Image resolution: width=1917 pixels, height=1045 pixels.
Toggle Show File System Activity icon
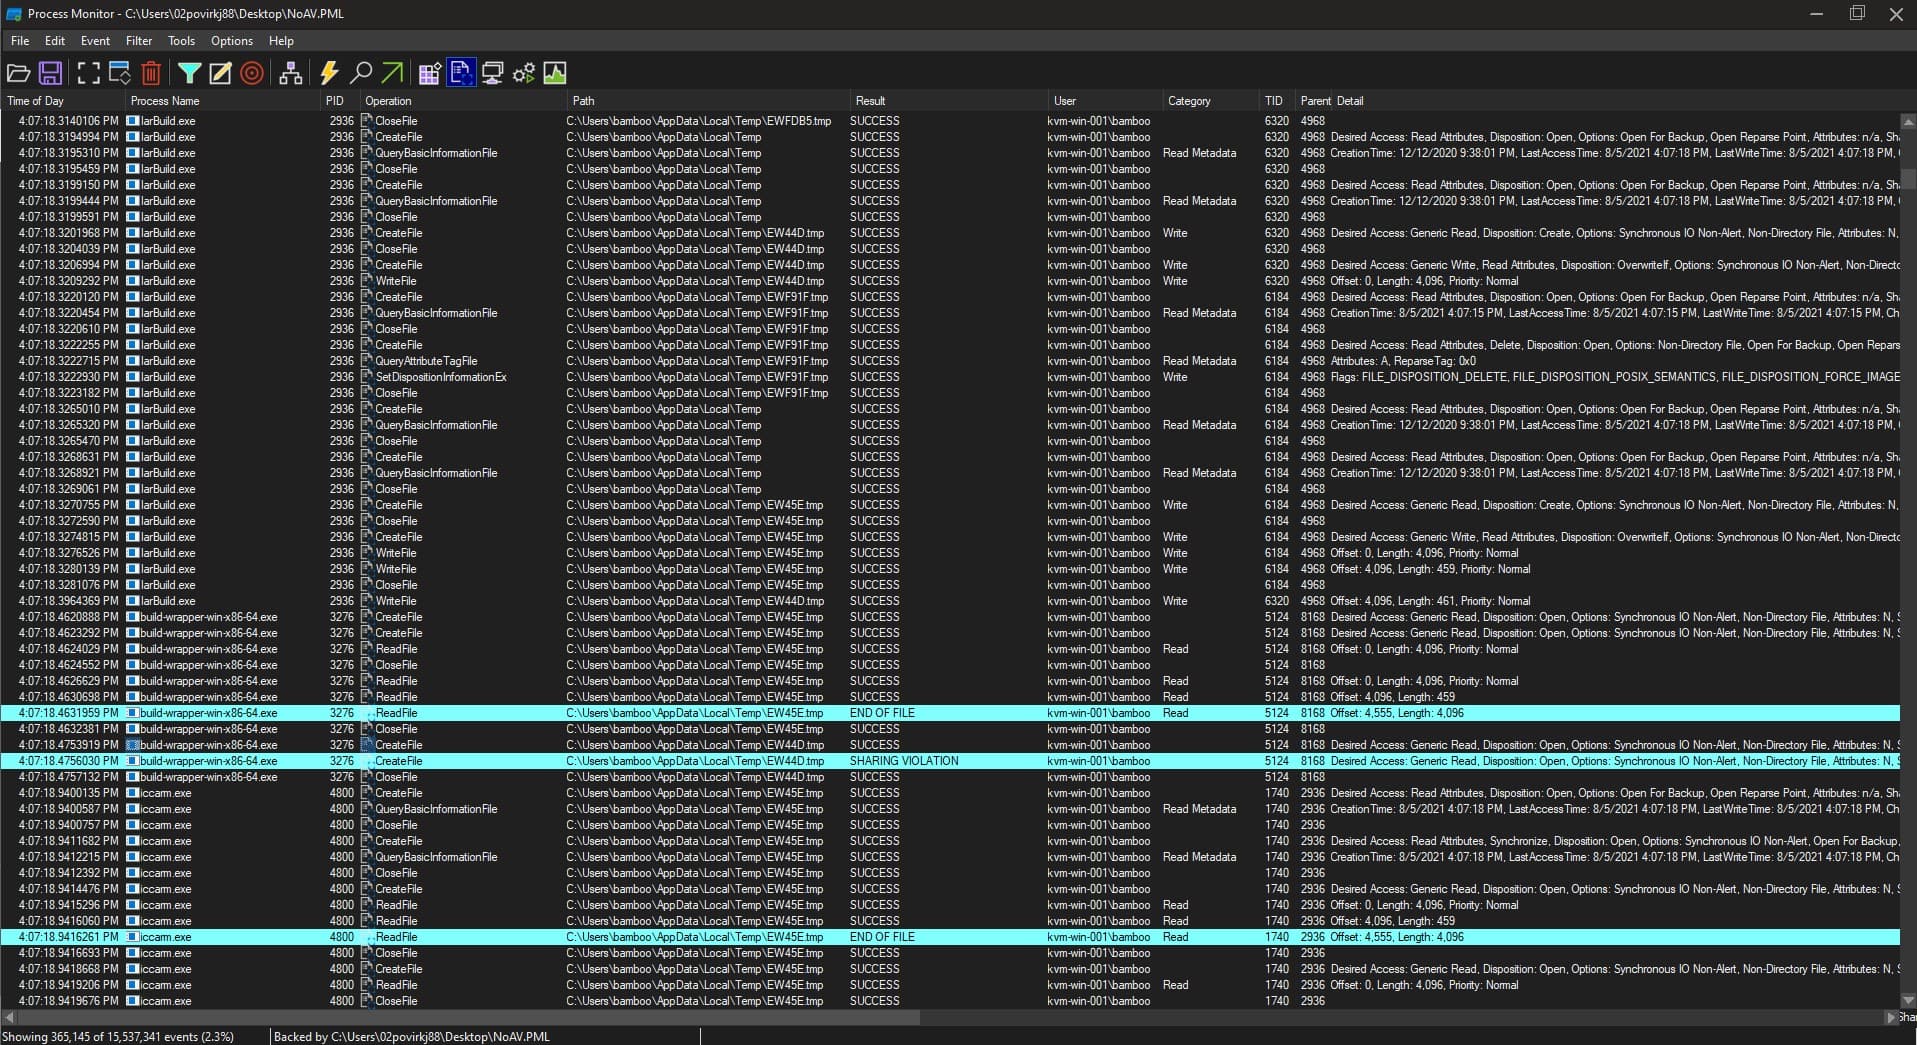[x=461, y=73]
